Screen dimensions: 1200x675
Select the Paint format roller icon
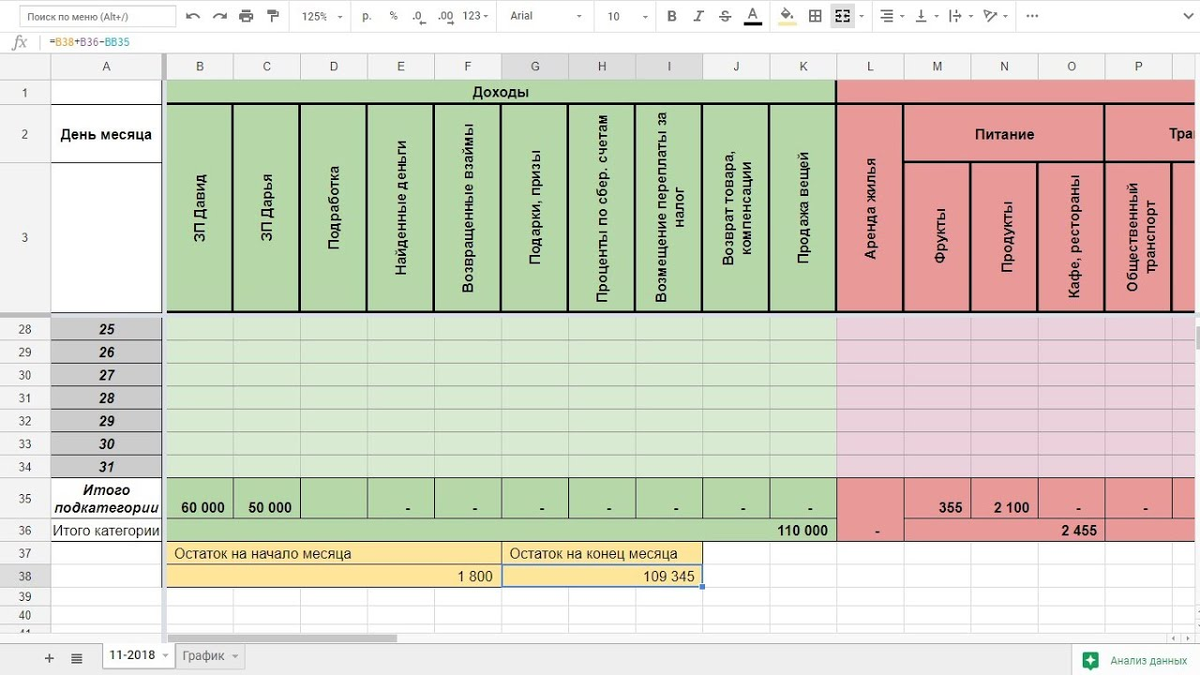[273, 16]
